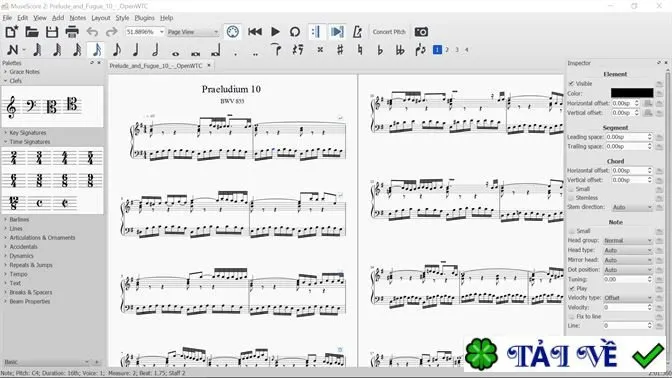Open the Page View dropdown
Viewport: 672px width, 378px height.
[193, 32]
